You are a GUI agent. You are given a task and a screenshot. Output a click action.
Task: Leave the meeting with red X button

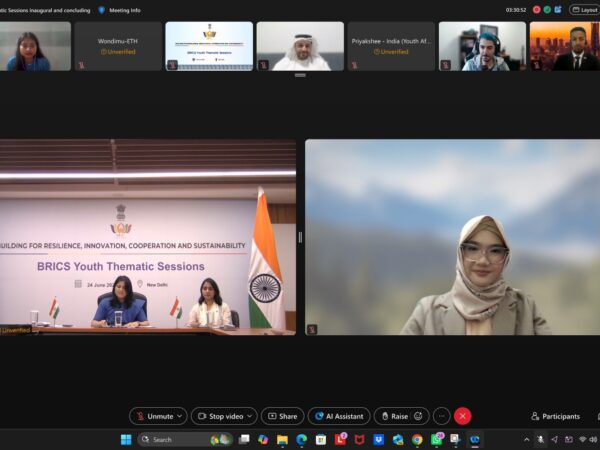[463, 416]
